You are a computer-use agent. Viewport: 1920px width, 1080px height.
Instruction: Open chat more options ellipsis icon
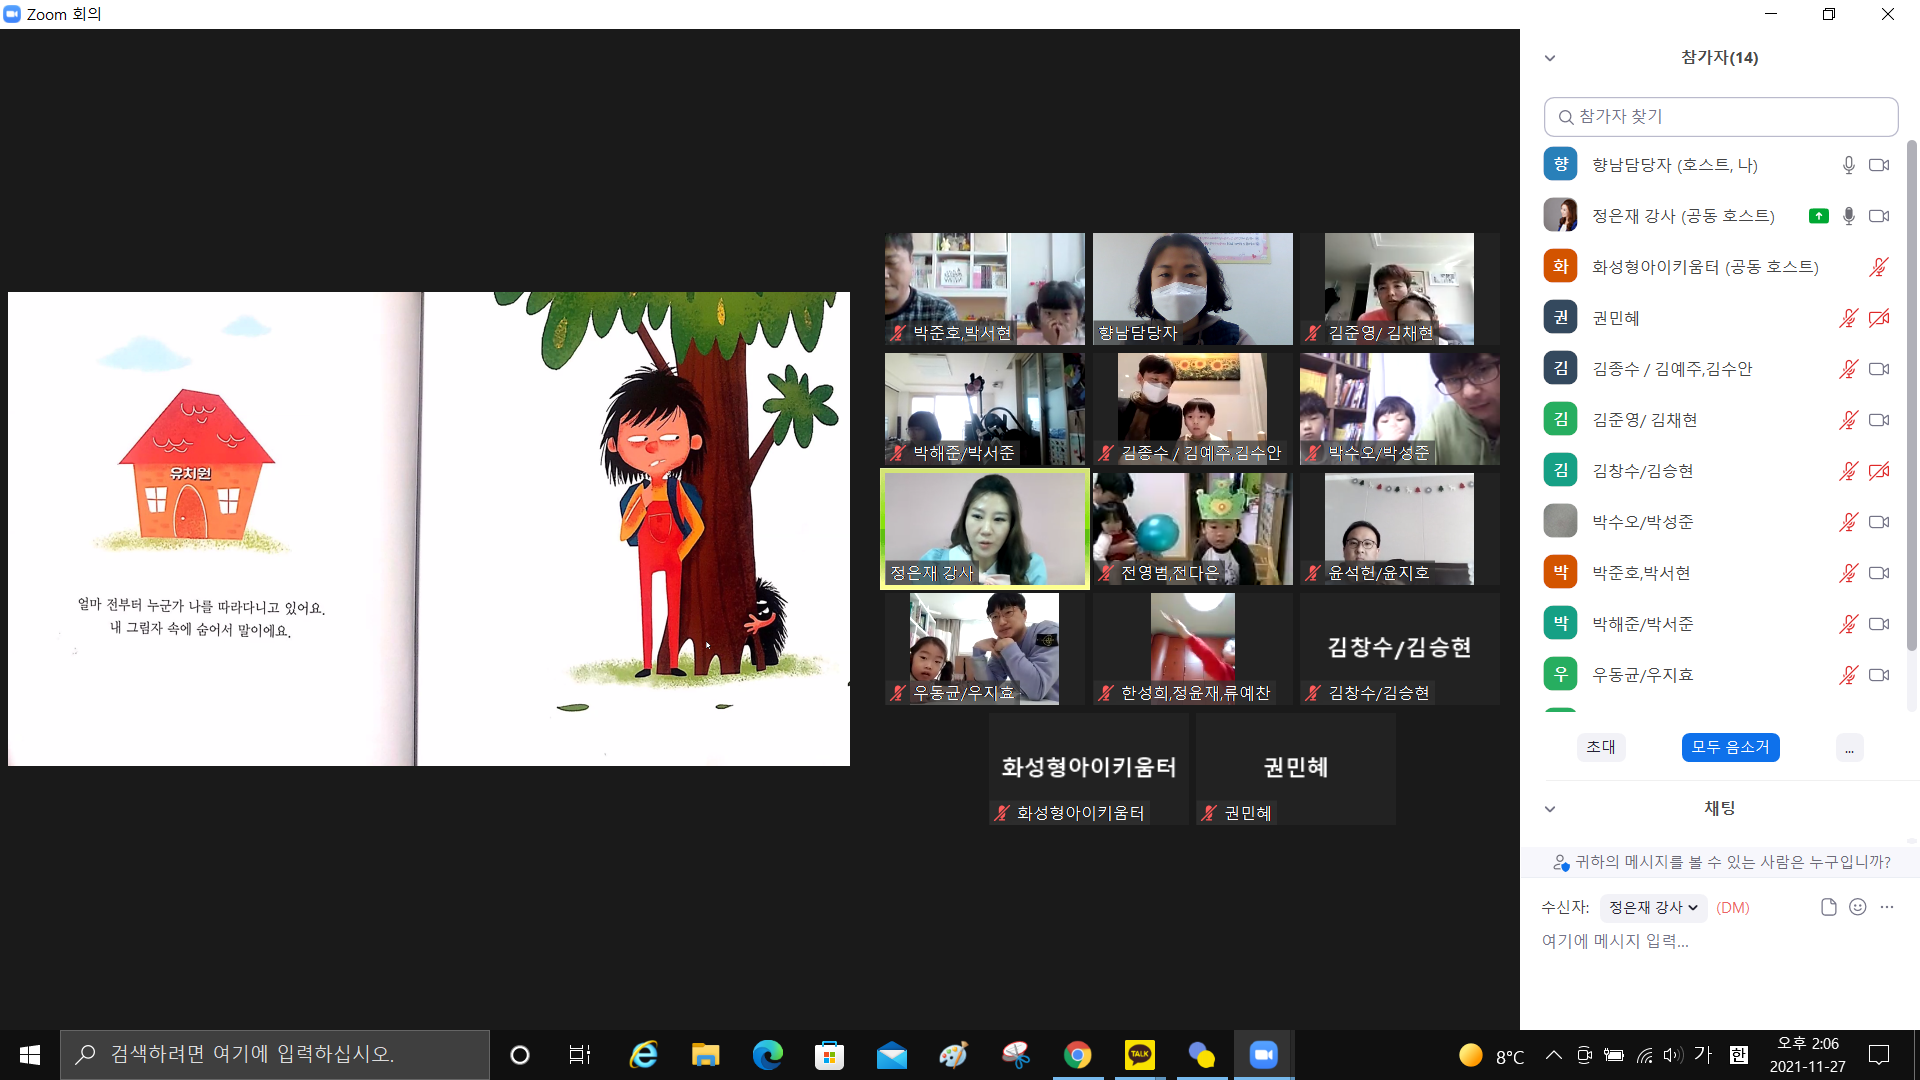coord(1887,907)
